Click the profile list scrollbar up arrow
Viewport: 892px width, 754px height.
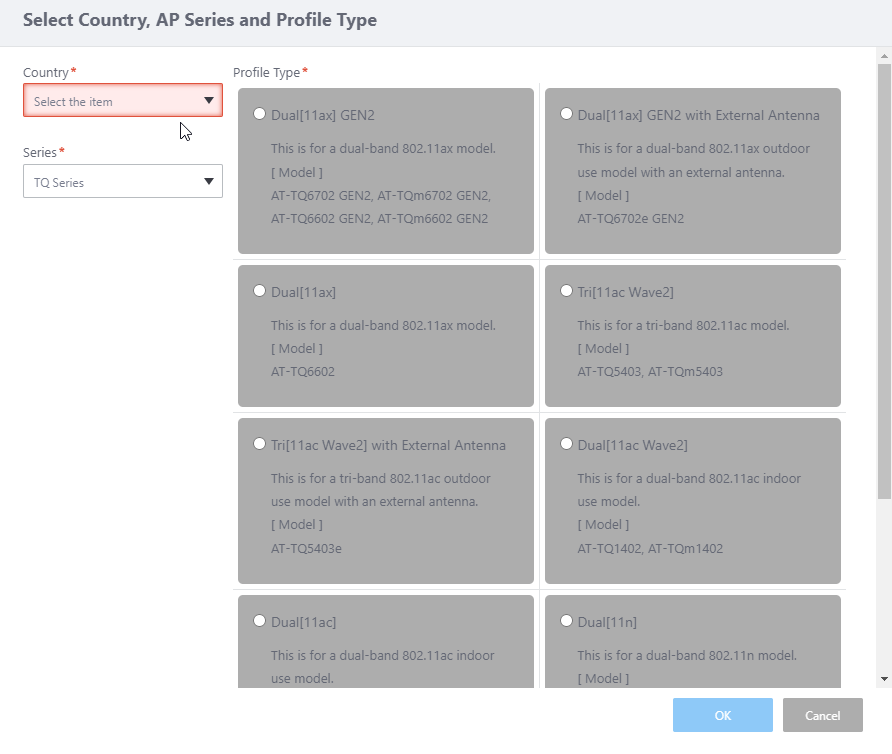(x=883, y=56)
